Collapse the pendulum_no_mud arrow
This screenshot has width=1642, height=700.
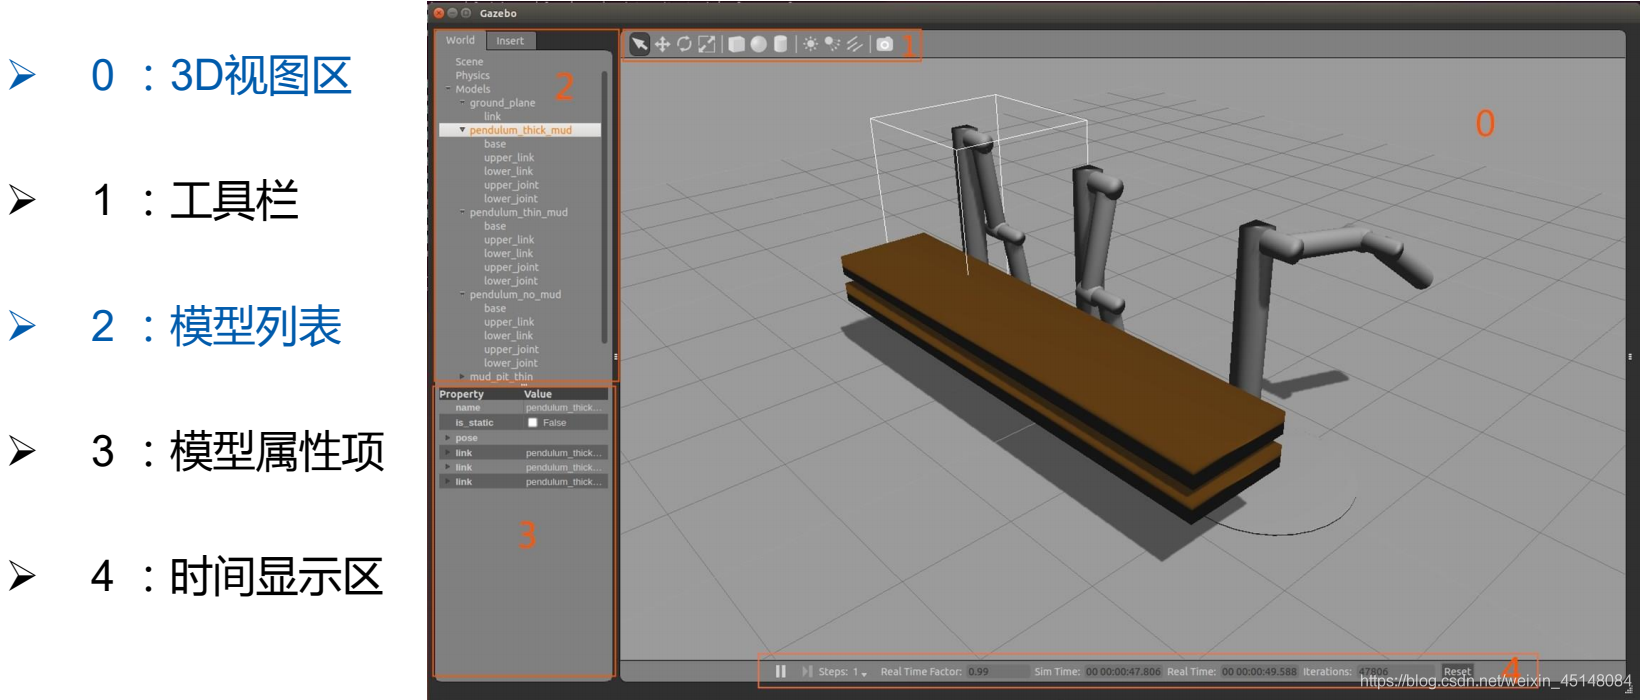click(x=462, y=295)
